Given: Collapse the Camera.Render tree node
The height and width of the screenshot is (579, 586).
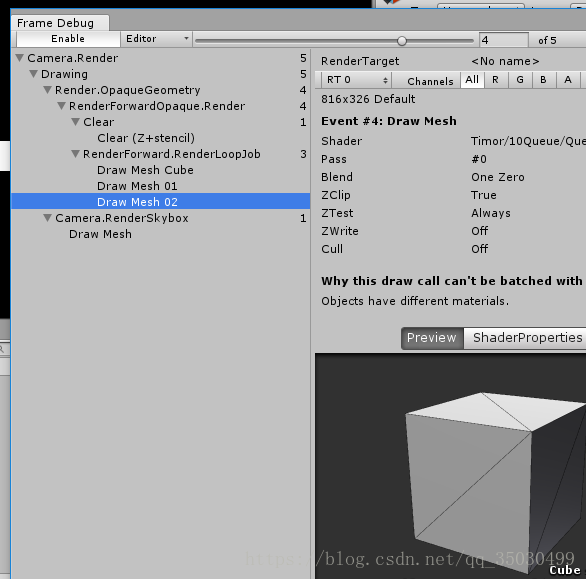Looking at the screenshot, I should (20, 58).
